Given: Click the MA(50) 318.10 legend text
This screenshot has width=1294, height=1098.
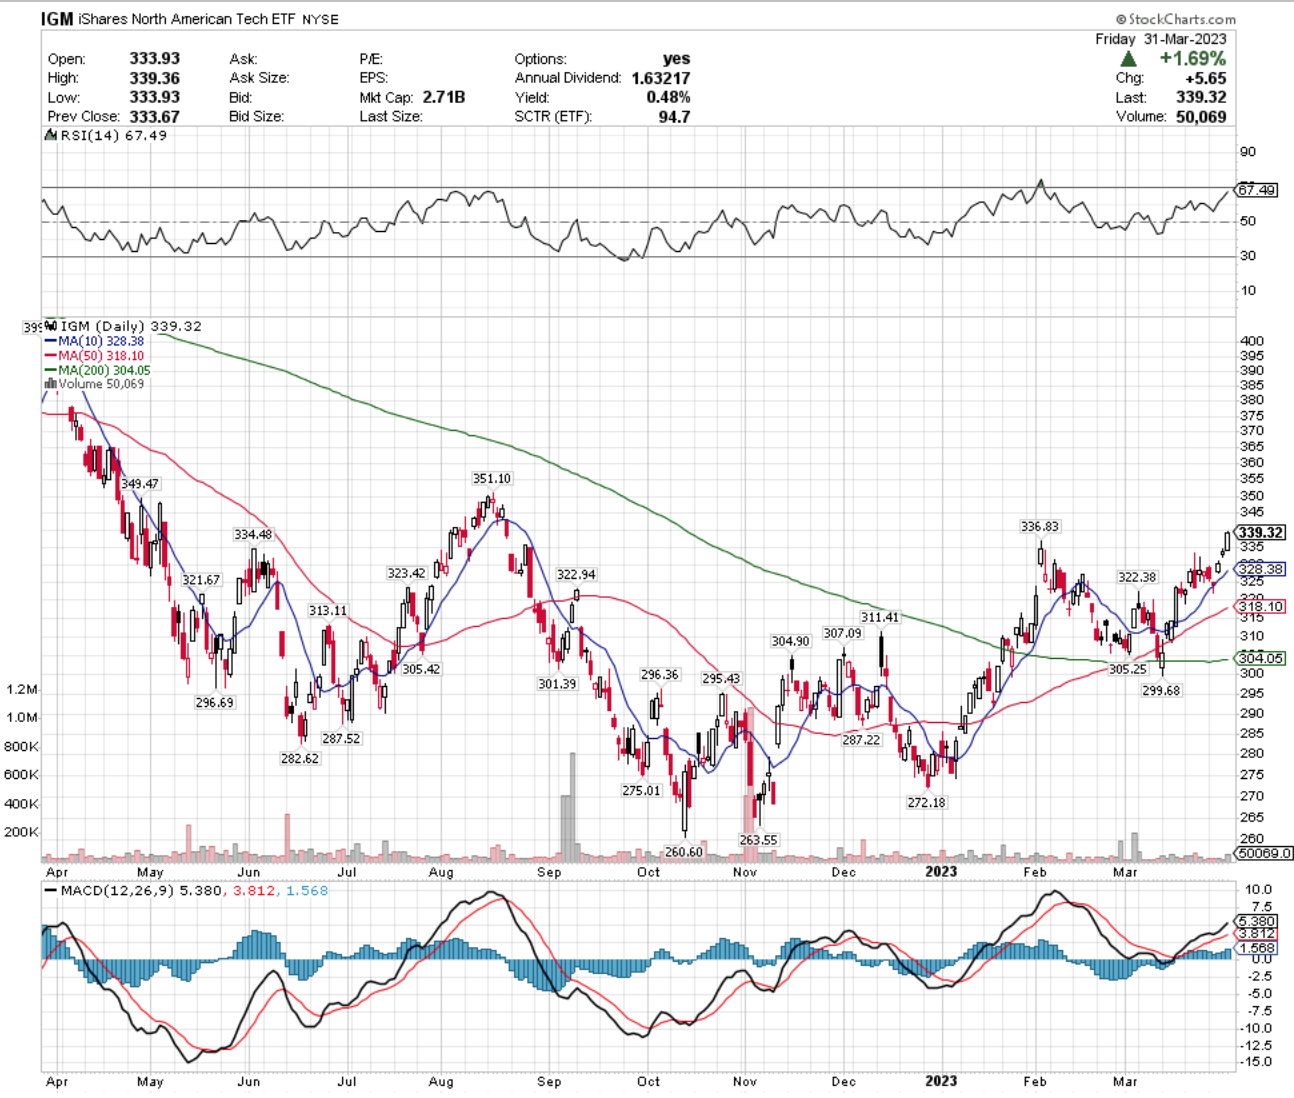Looking at the screenshot, I should point(101,356).
